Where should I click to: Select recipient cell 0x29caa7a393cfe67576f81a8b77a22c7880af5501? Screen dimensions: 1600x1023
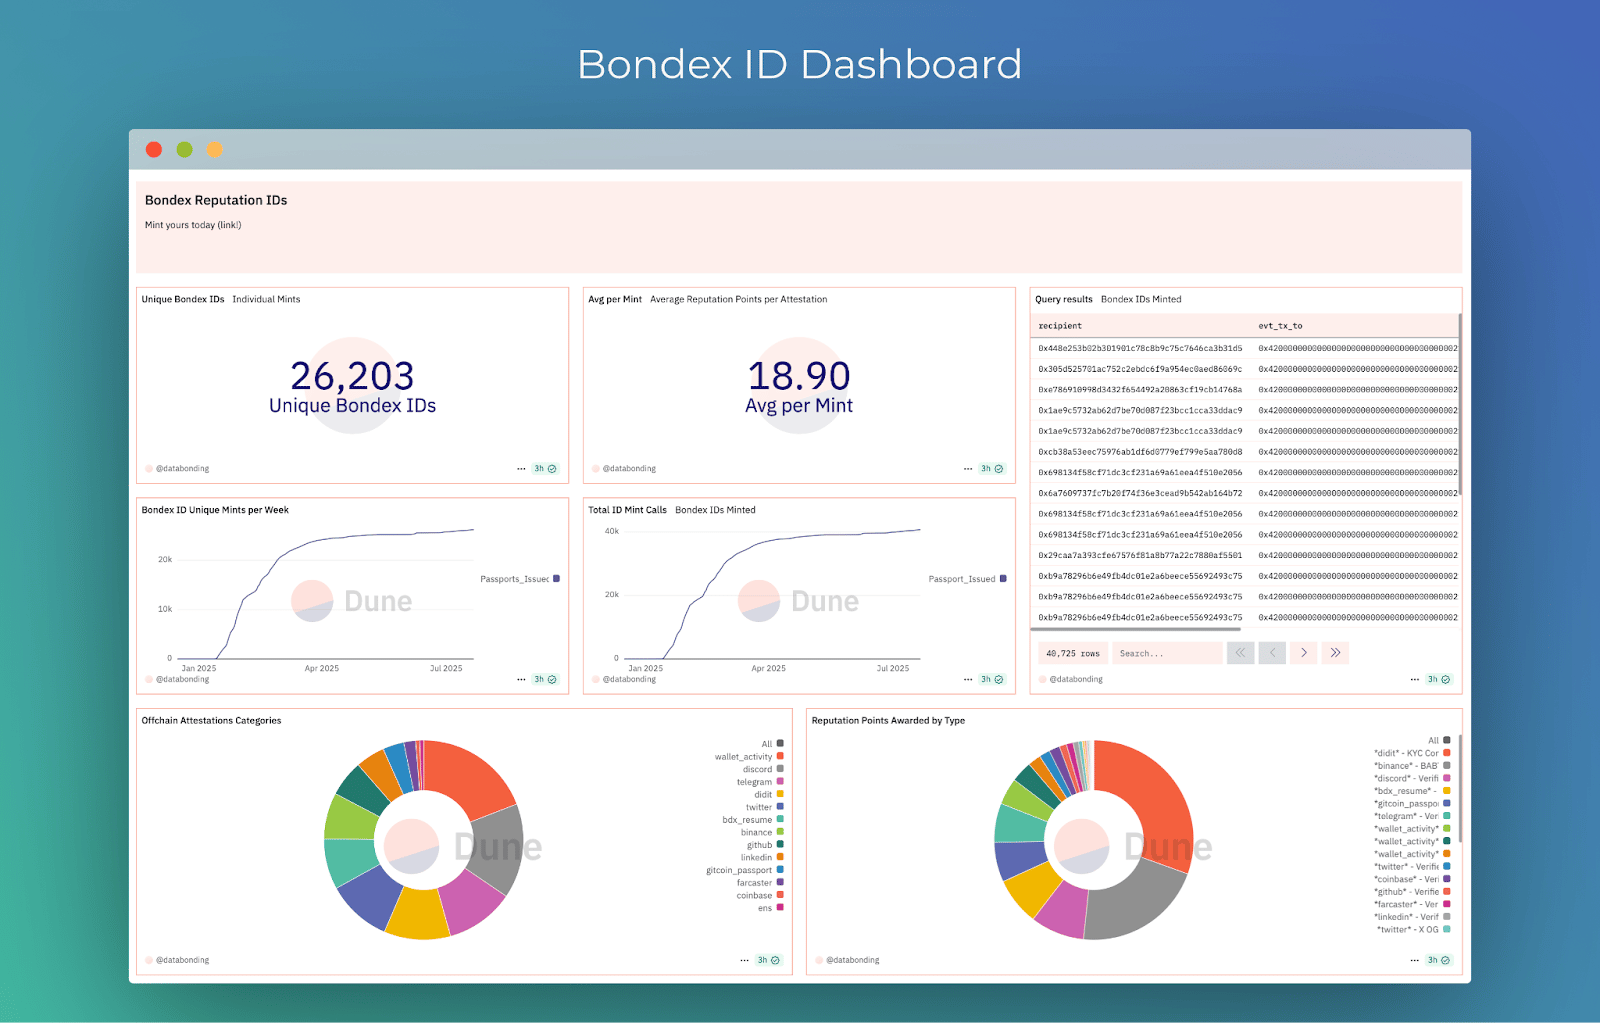point(1140,555)
